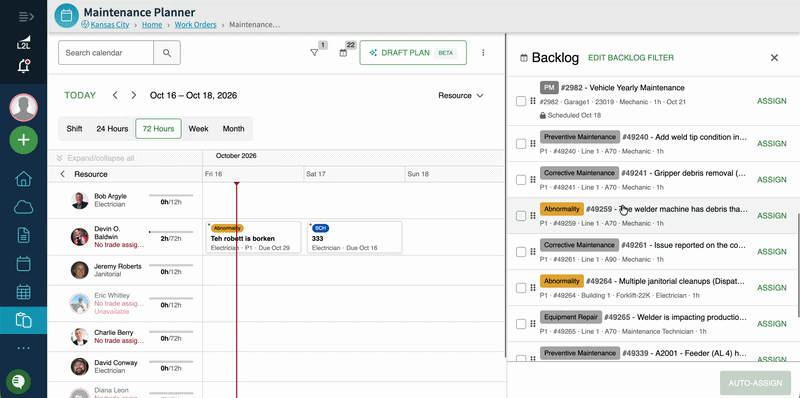800x398 pixels.
Task: Go to the next date range arrow
Action: click(134, 95)
